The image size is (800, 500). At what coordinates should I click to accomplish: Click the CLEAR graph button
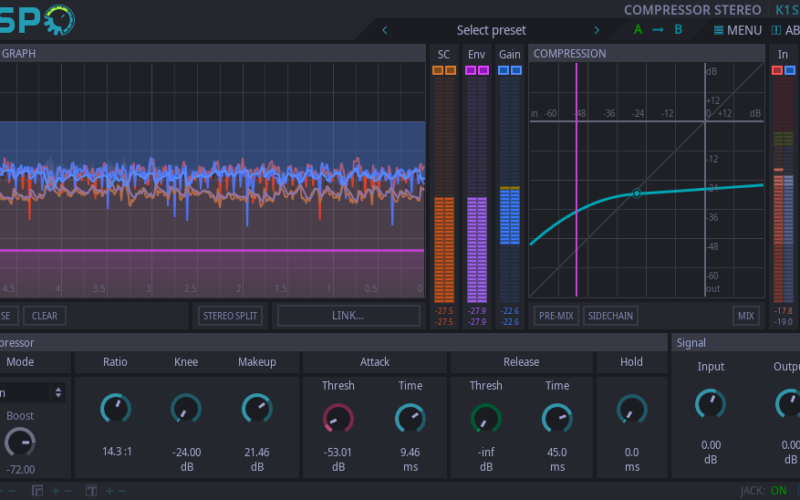coord(44,316)
